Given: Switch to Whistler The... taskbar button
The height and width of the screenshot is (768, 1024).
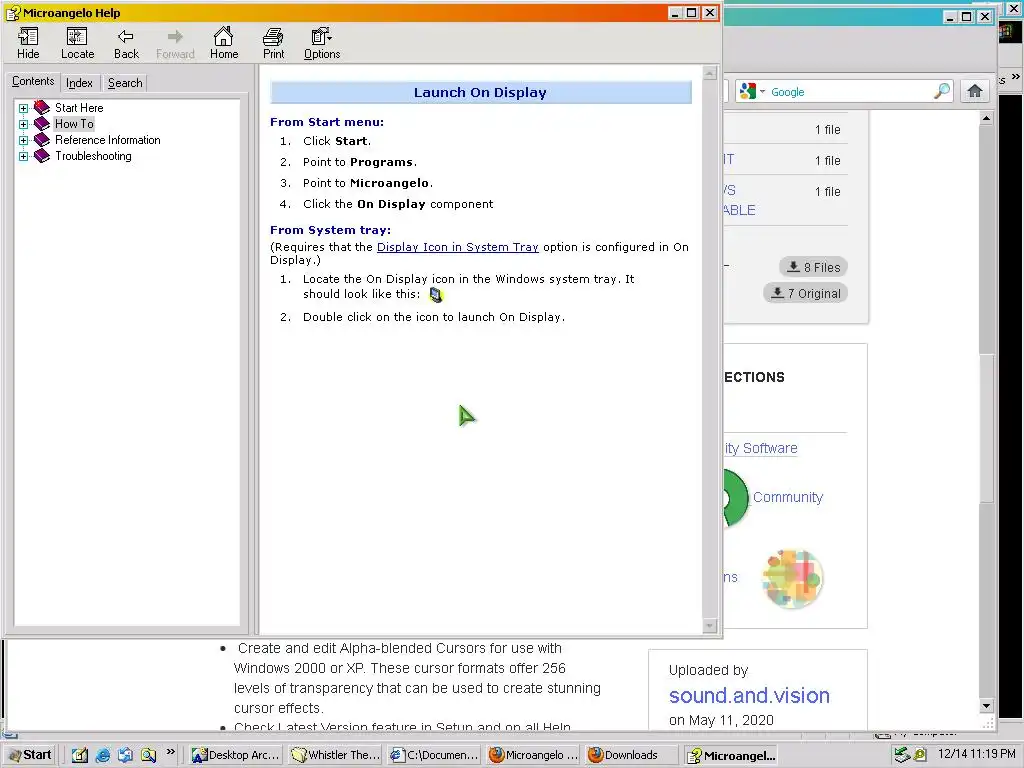Looking at the screenshot, I should pyautogui.click(x=336, y=755).
